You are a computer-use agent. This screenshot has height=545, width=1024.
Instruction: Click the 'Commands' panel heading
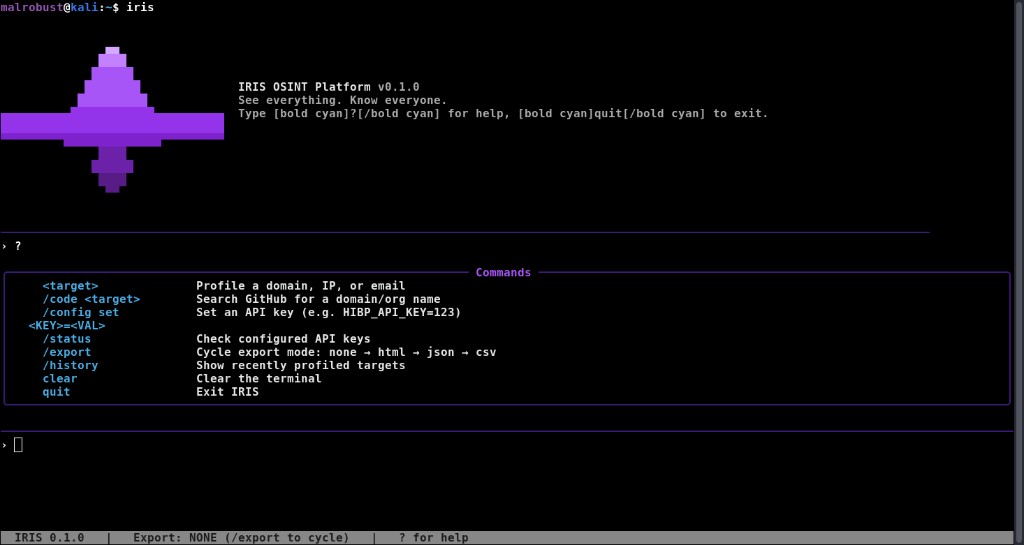(503, 272)
